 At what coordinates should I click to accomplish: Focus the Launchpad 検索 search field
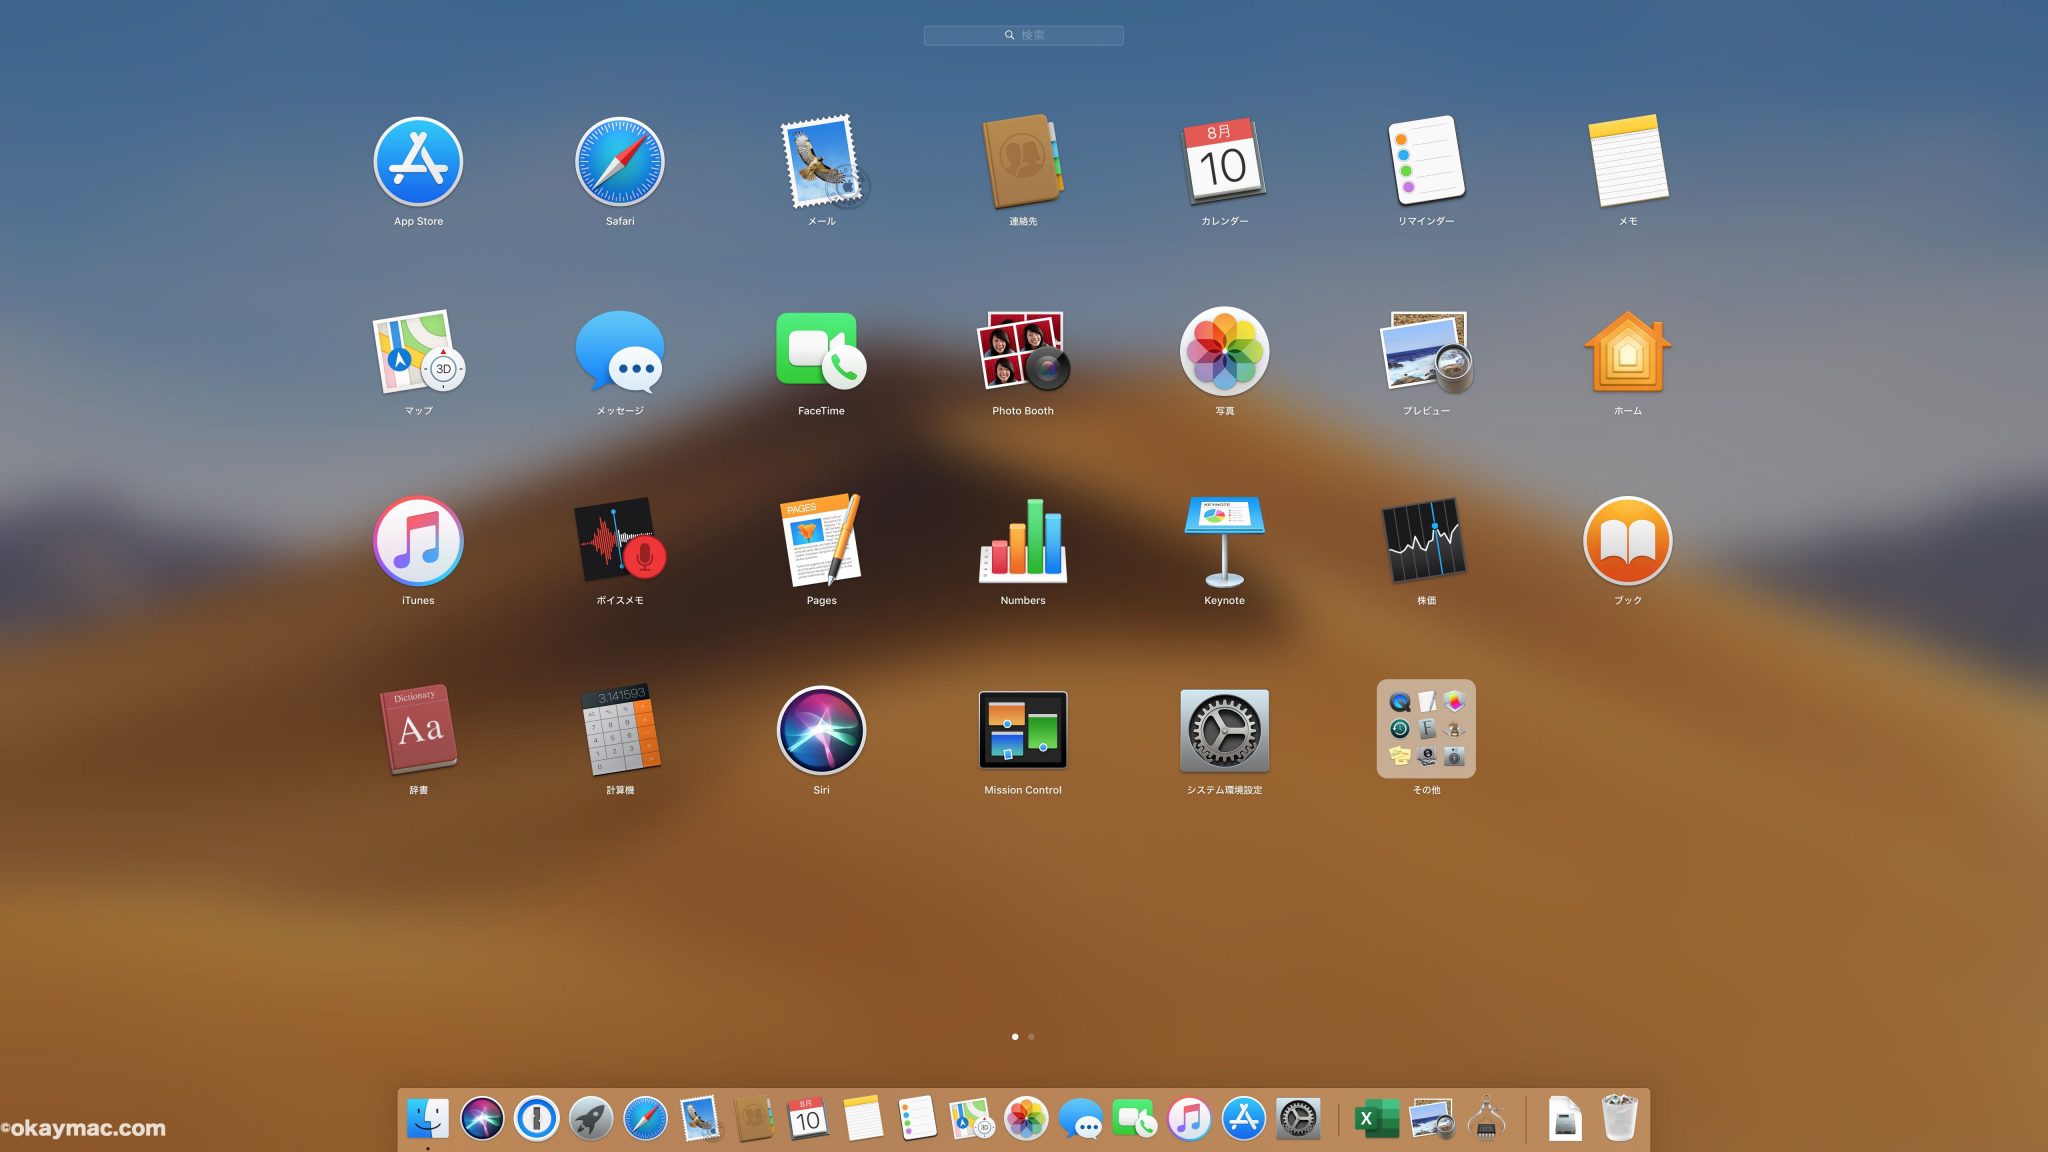click(x=1023, y=35)
